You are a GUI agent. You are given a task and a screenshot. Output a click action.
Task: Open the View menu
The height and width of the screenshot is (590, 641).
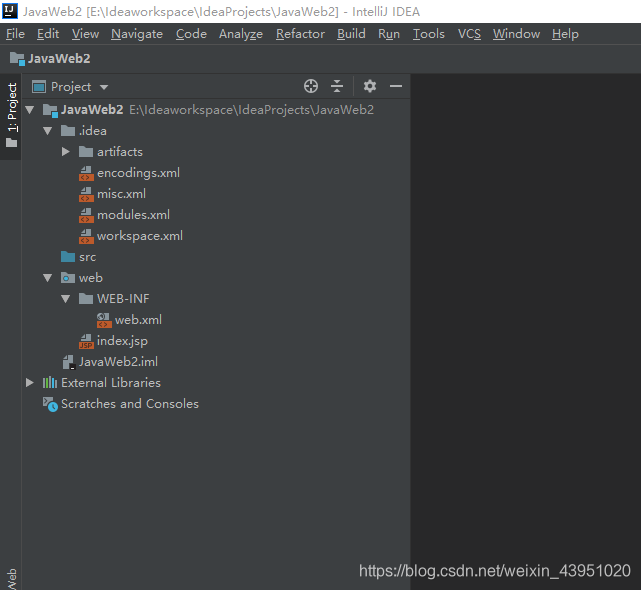pyautogui.click(x=85, y=34)
